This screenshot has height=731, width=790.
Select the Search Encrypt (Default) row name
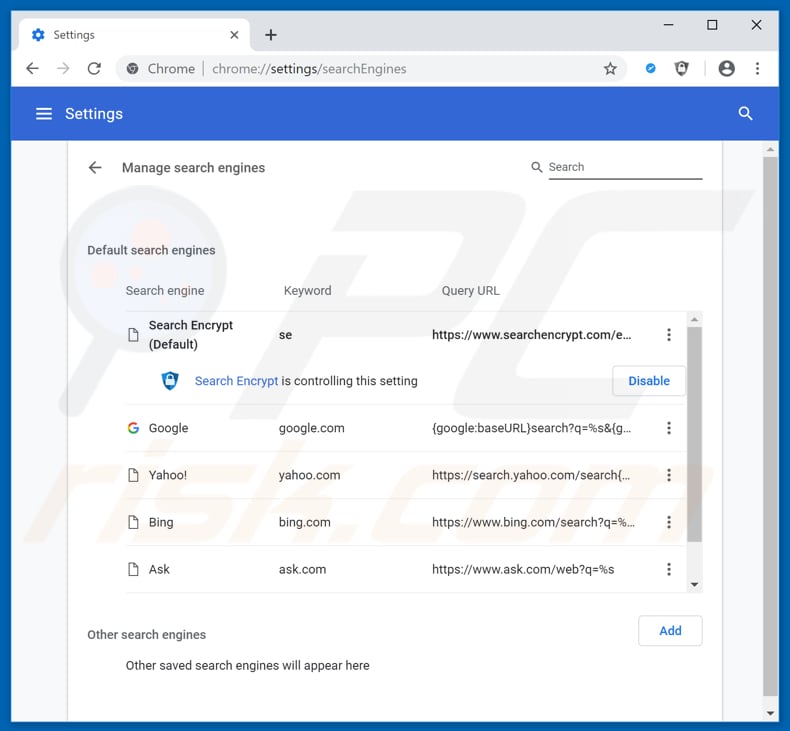[x=190, y=335]
